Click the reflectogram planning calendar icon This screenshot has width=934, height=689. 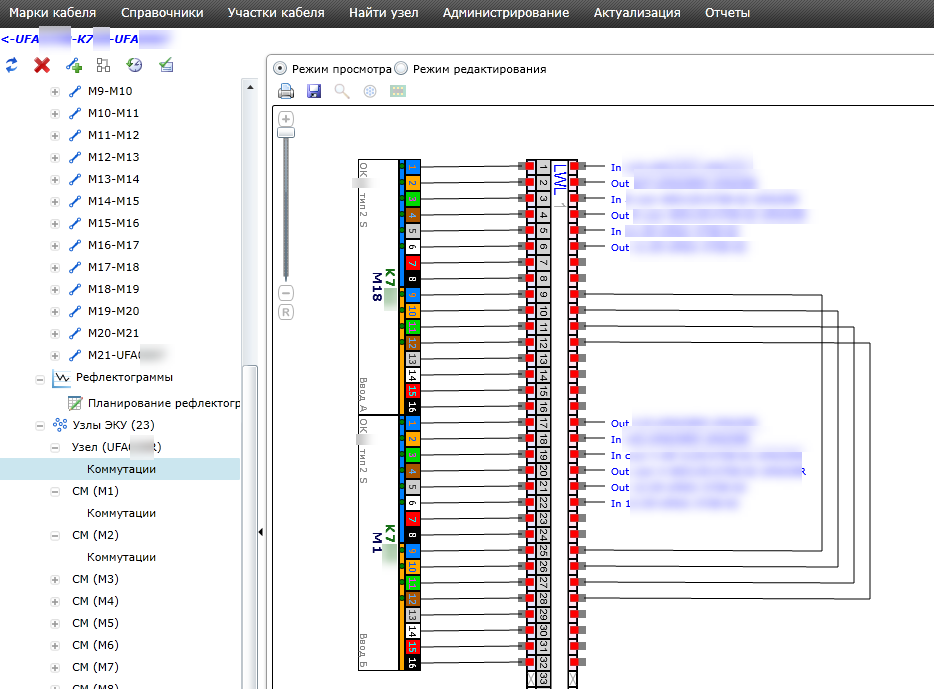[x=75, y=403]
